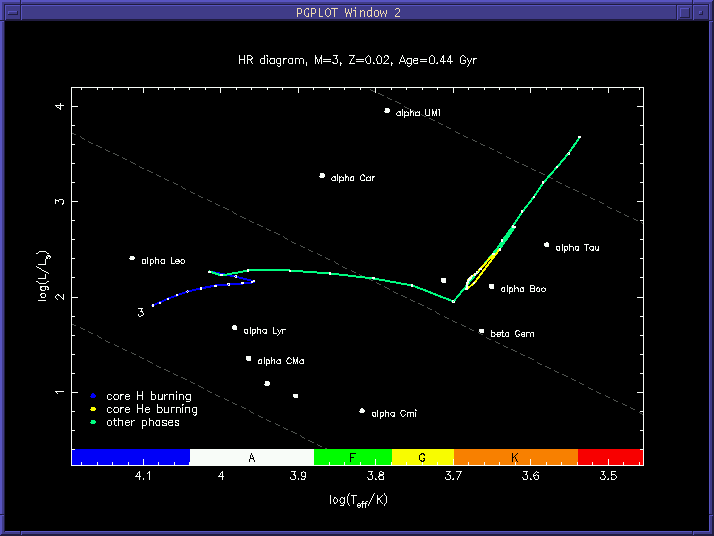Click the 3.6 tick label on x-axis
The image size is (714, 536).
coord(530,476)
